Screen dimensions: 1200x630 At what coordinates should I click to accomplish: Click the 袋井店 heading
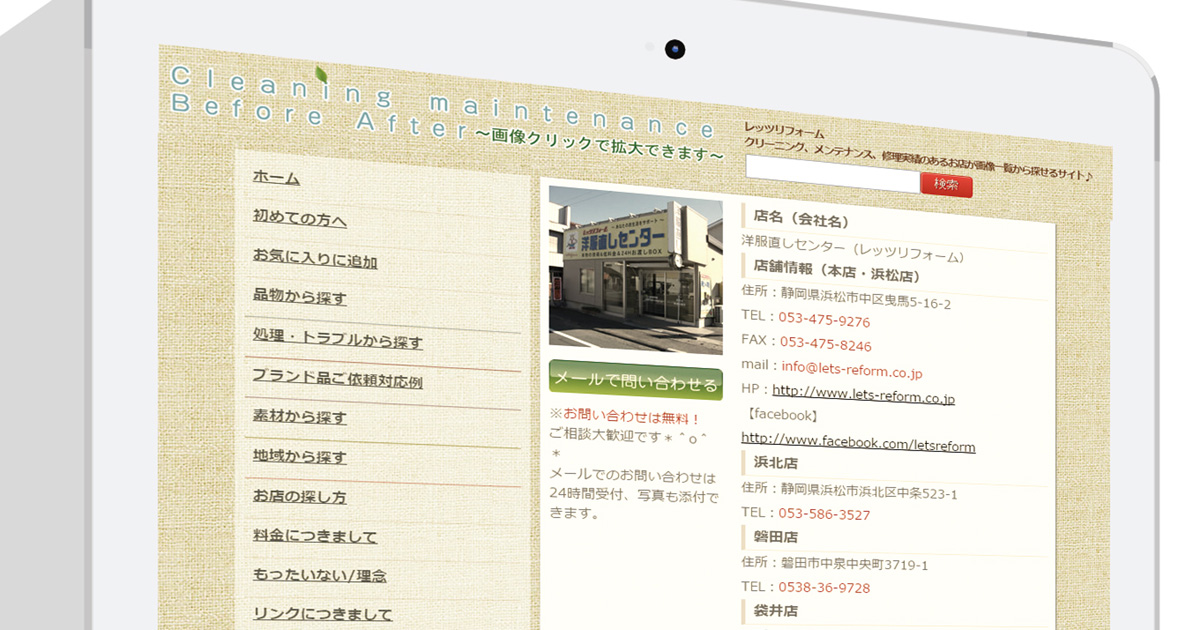pos(775,610)
